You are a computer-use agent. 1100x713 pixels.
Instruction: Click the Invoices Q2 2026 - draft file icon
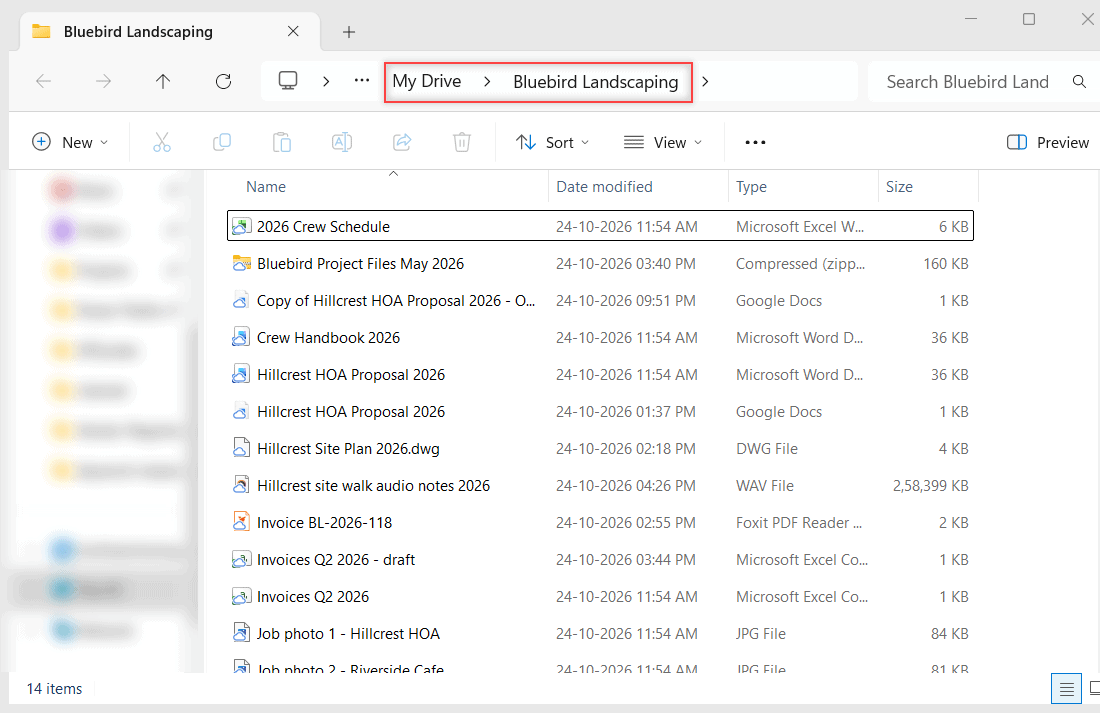pyautogui.click(x=241, y=559)
